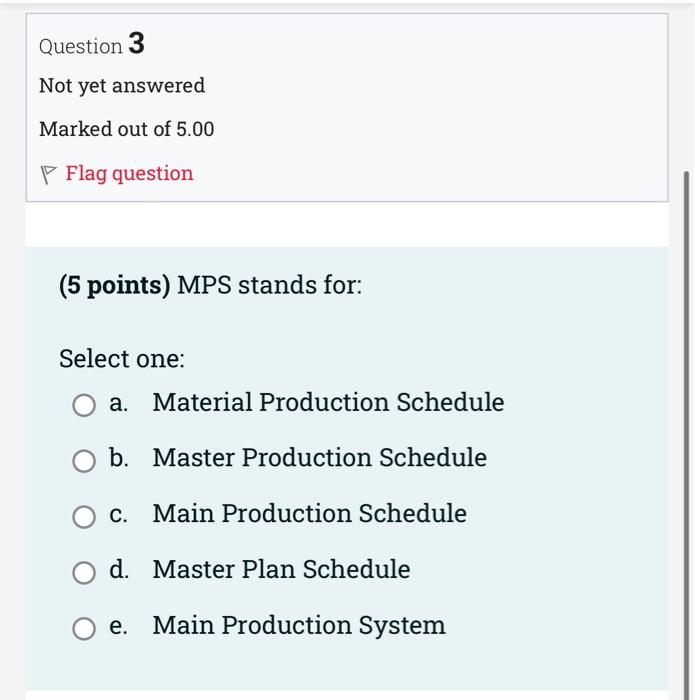The width and height of the screenshot is (695, 700).
Task: Pick radio button for option c
Action: click(84, 516)
